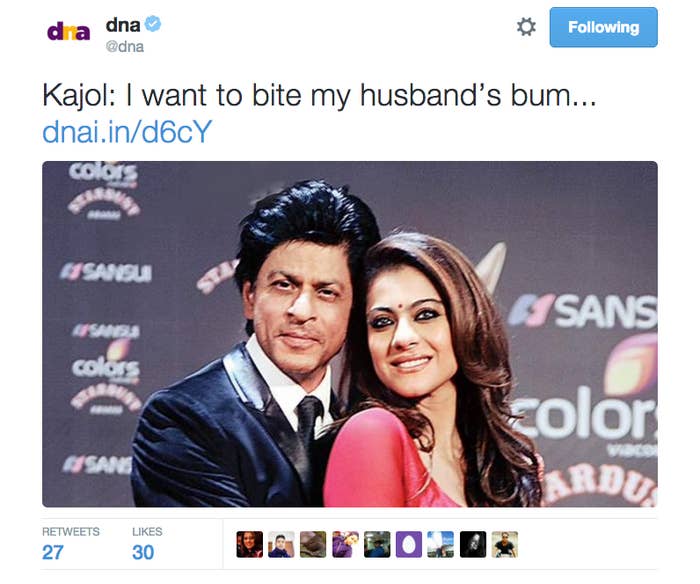Click the dna account display name
700x584 pixels.
coord(123,25)
